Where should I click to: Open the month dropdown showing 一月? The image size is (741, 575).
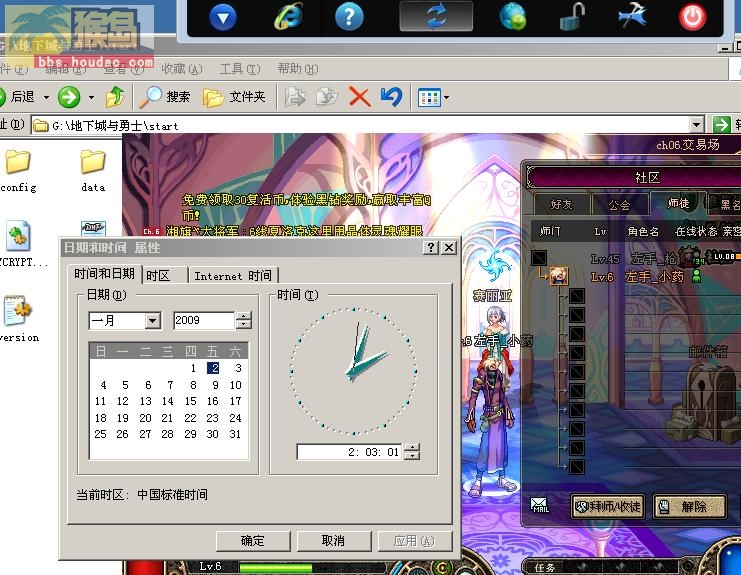[152, 321]
